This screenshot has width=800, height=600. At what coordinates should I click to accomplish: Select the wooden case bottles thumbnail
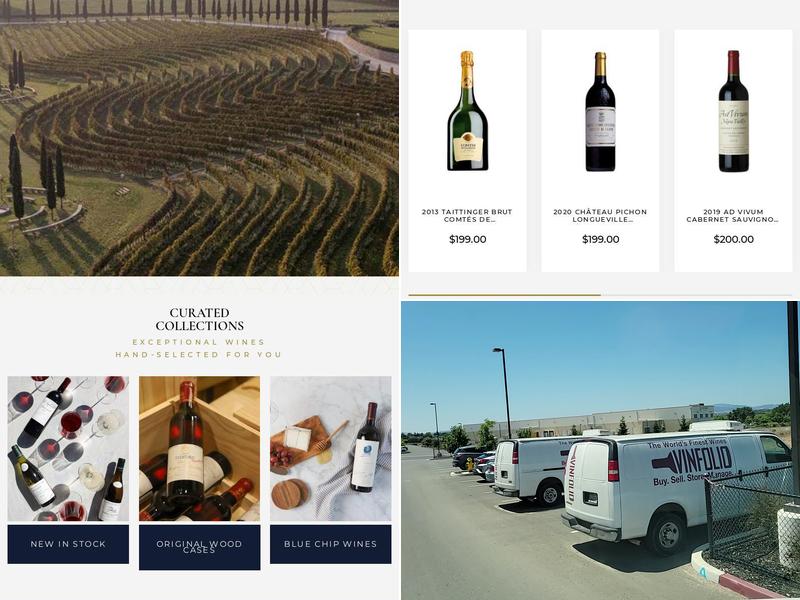tap(199, 448)
